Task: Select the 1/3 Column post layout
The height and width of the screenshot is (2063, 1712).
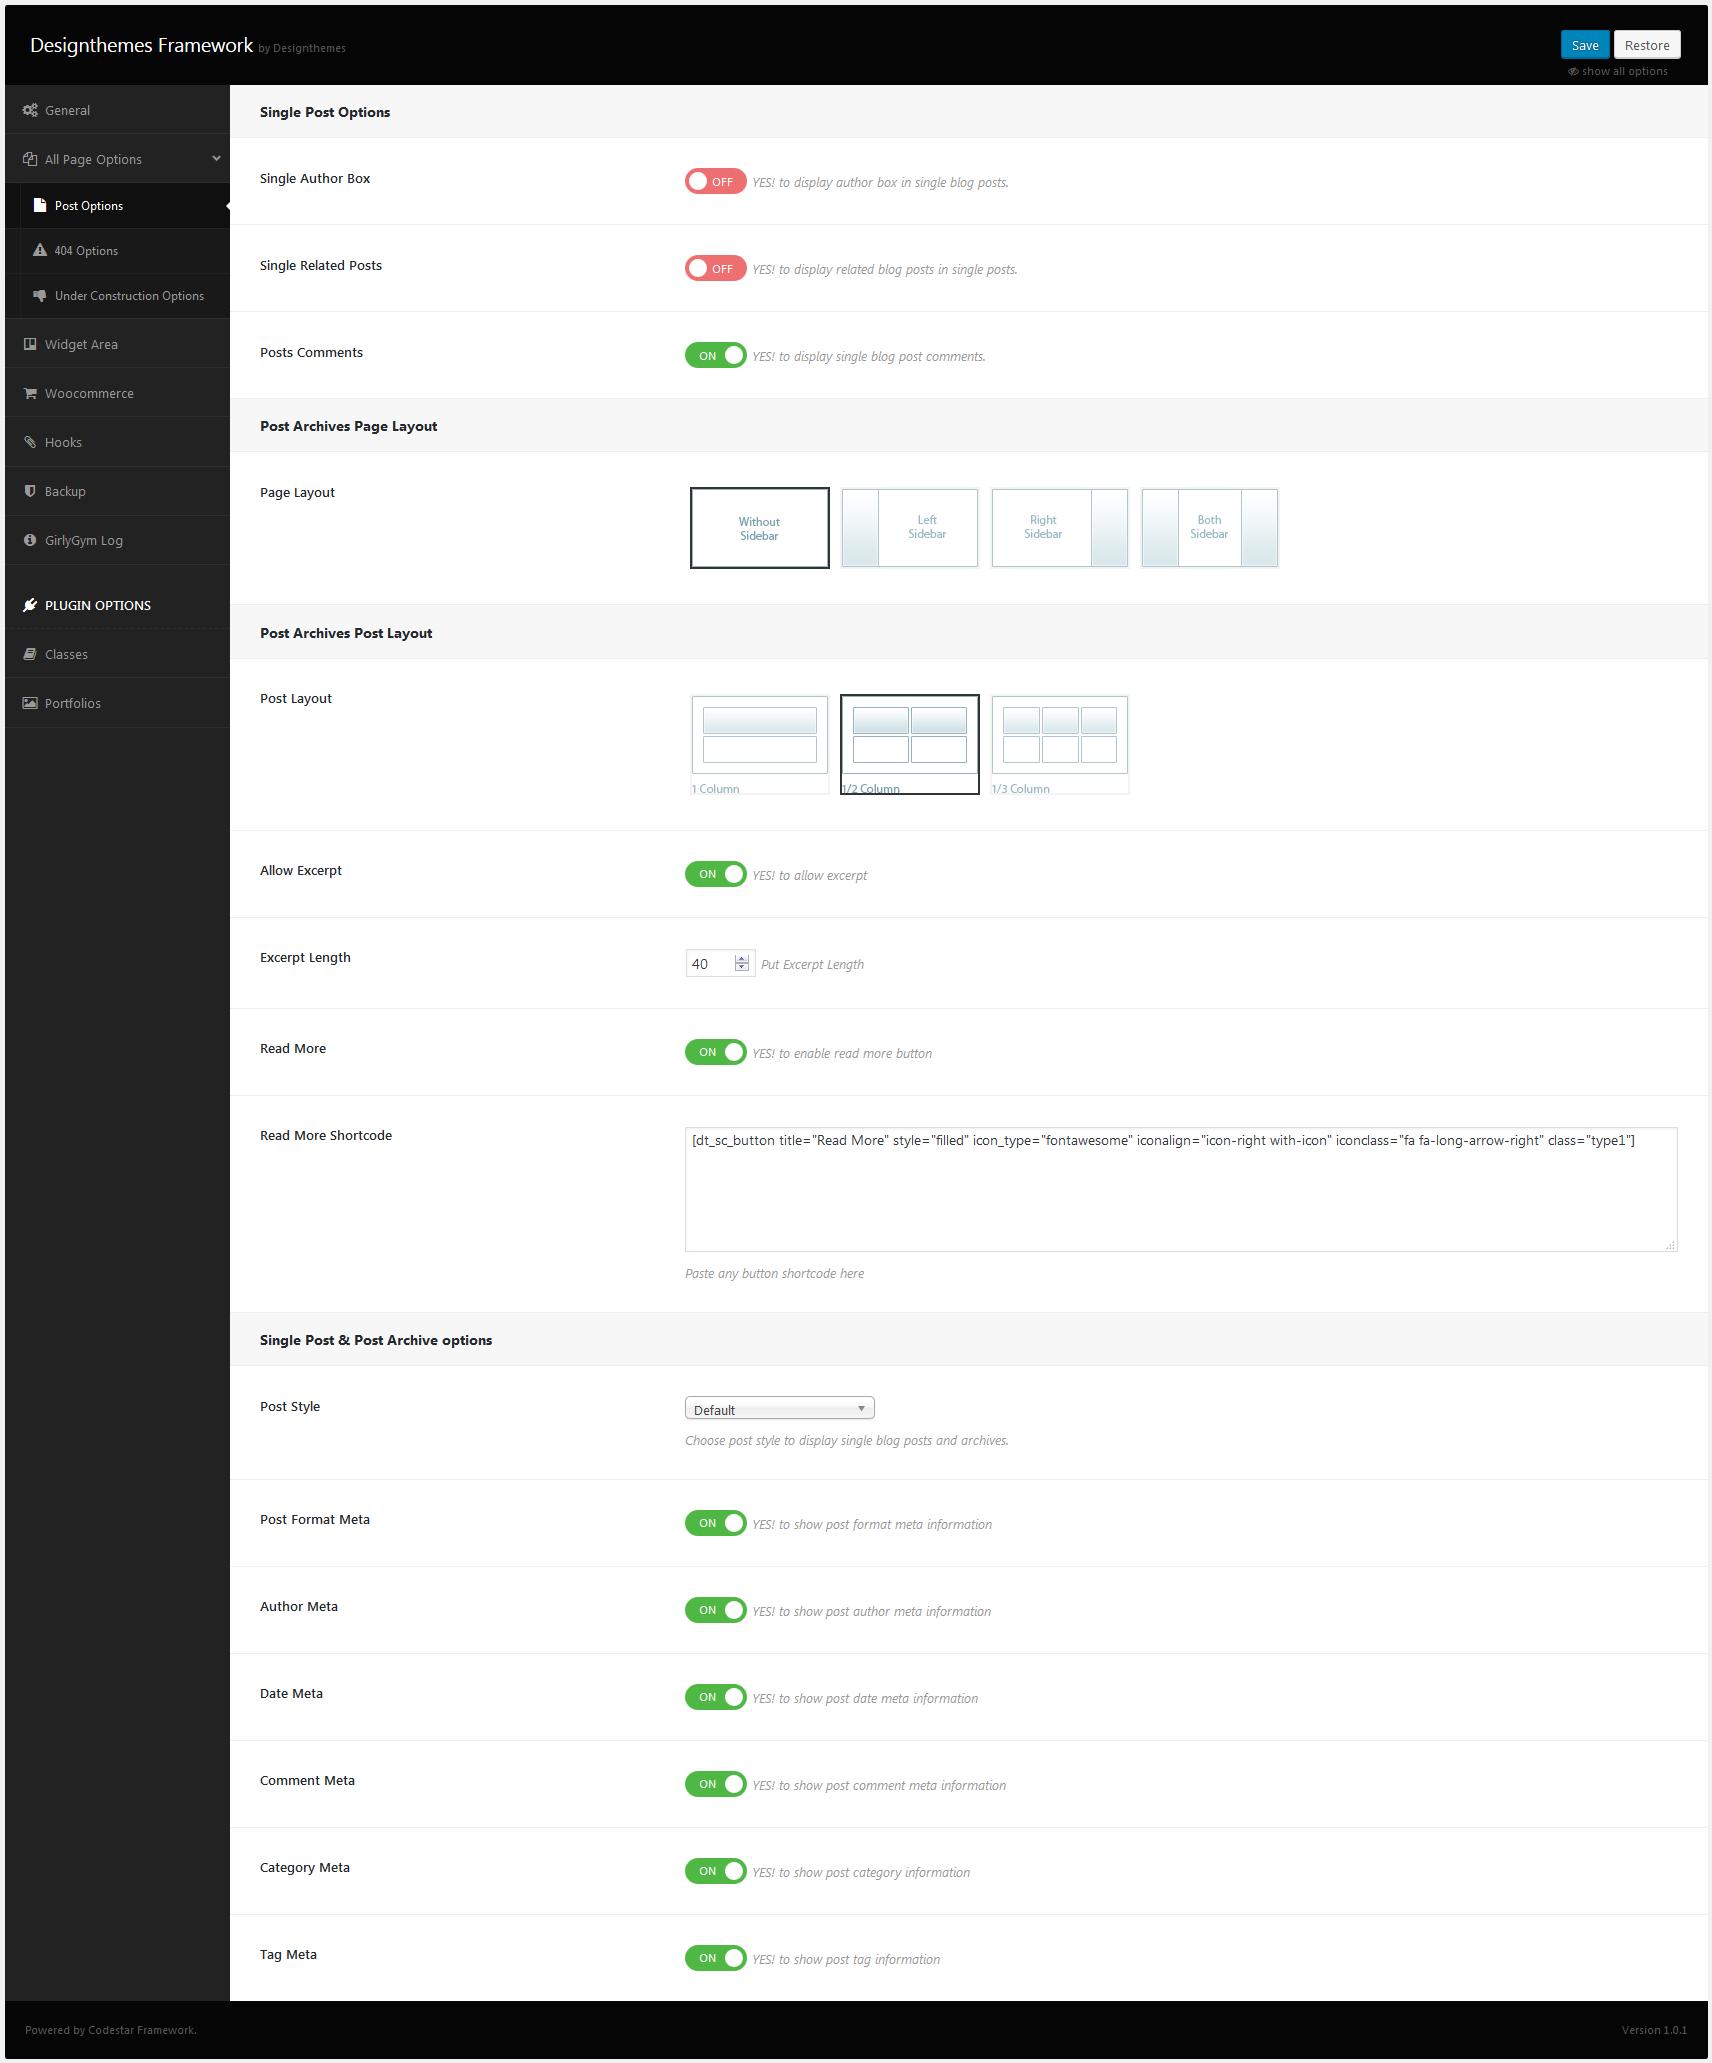Action: tap(1060, 745)
